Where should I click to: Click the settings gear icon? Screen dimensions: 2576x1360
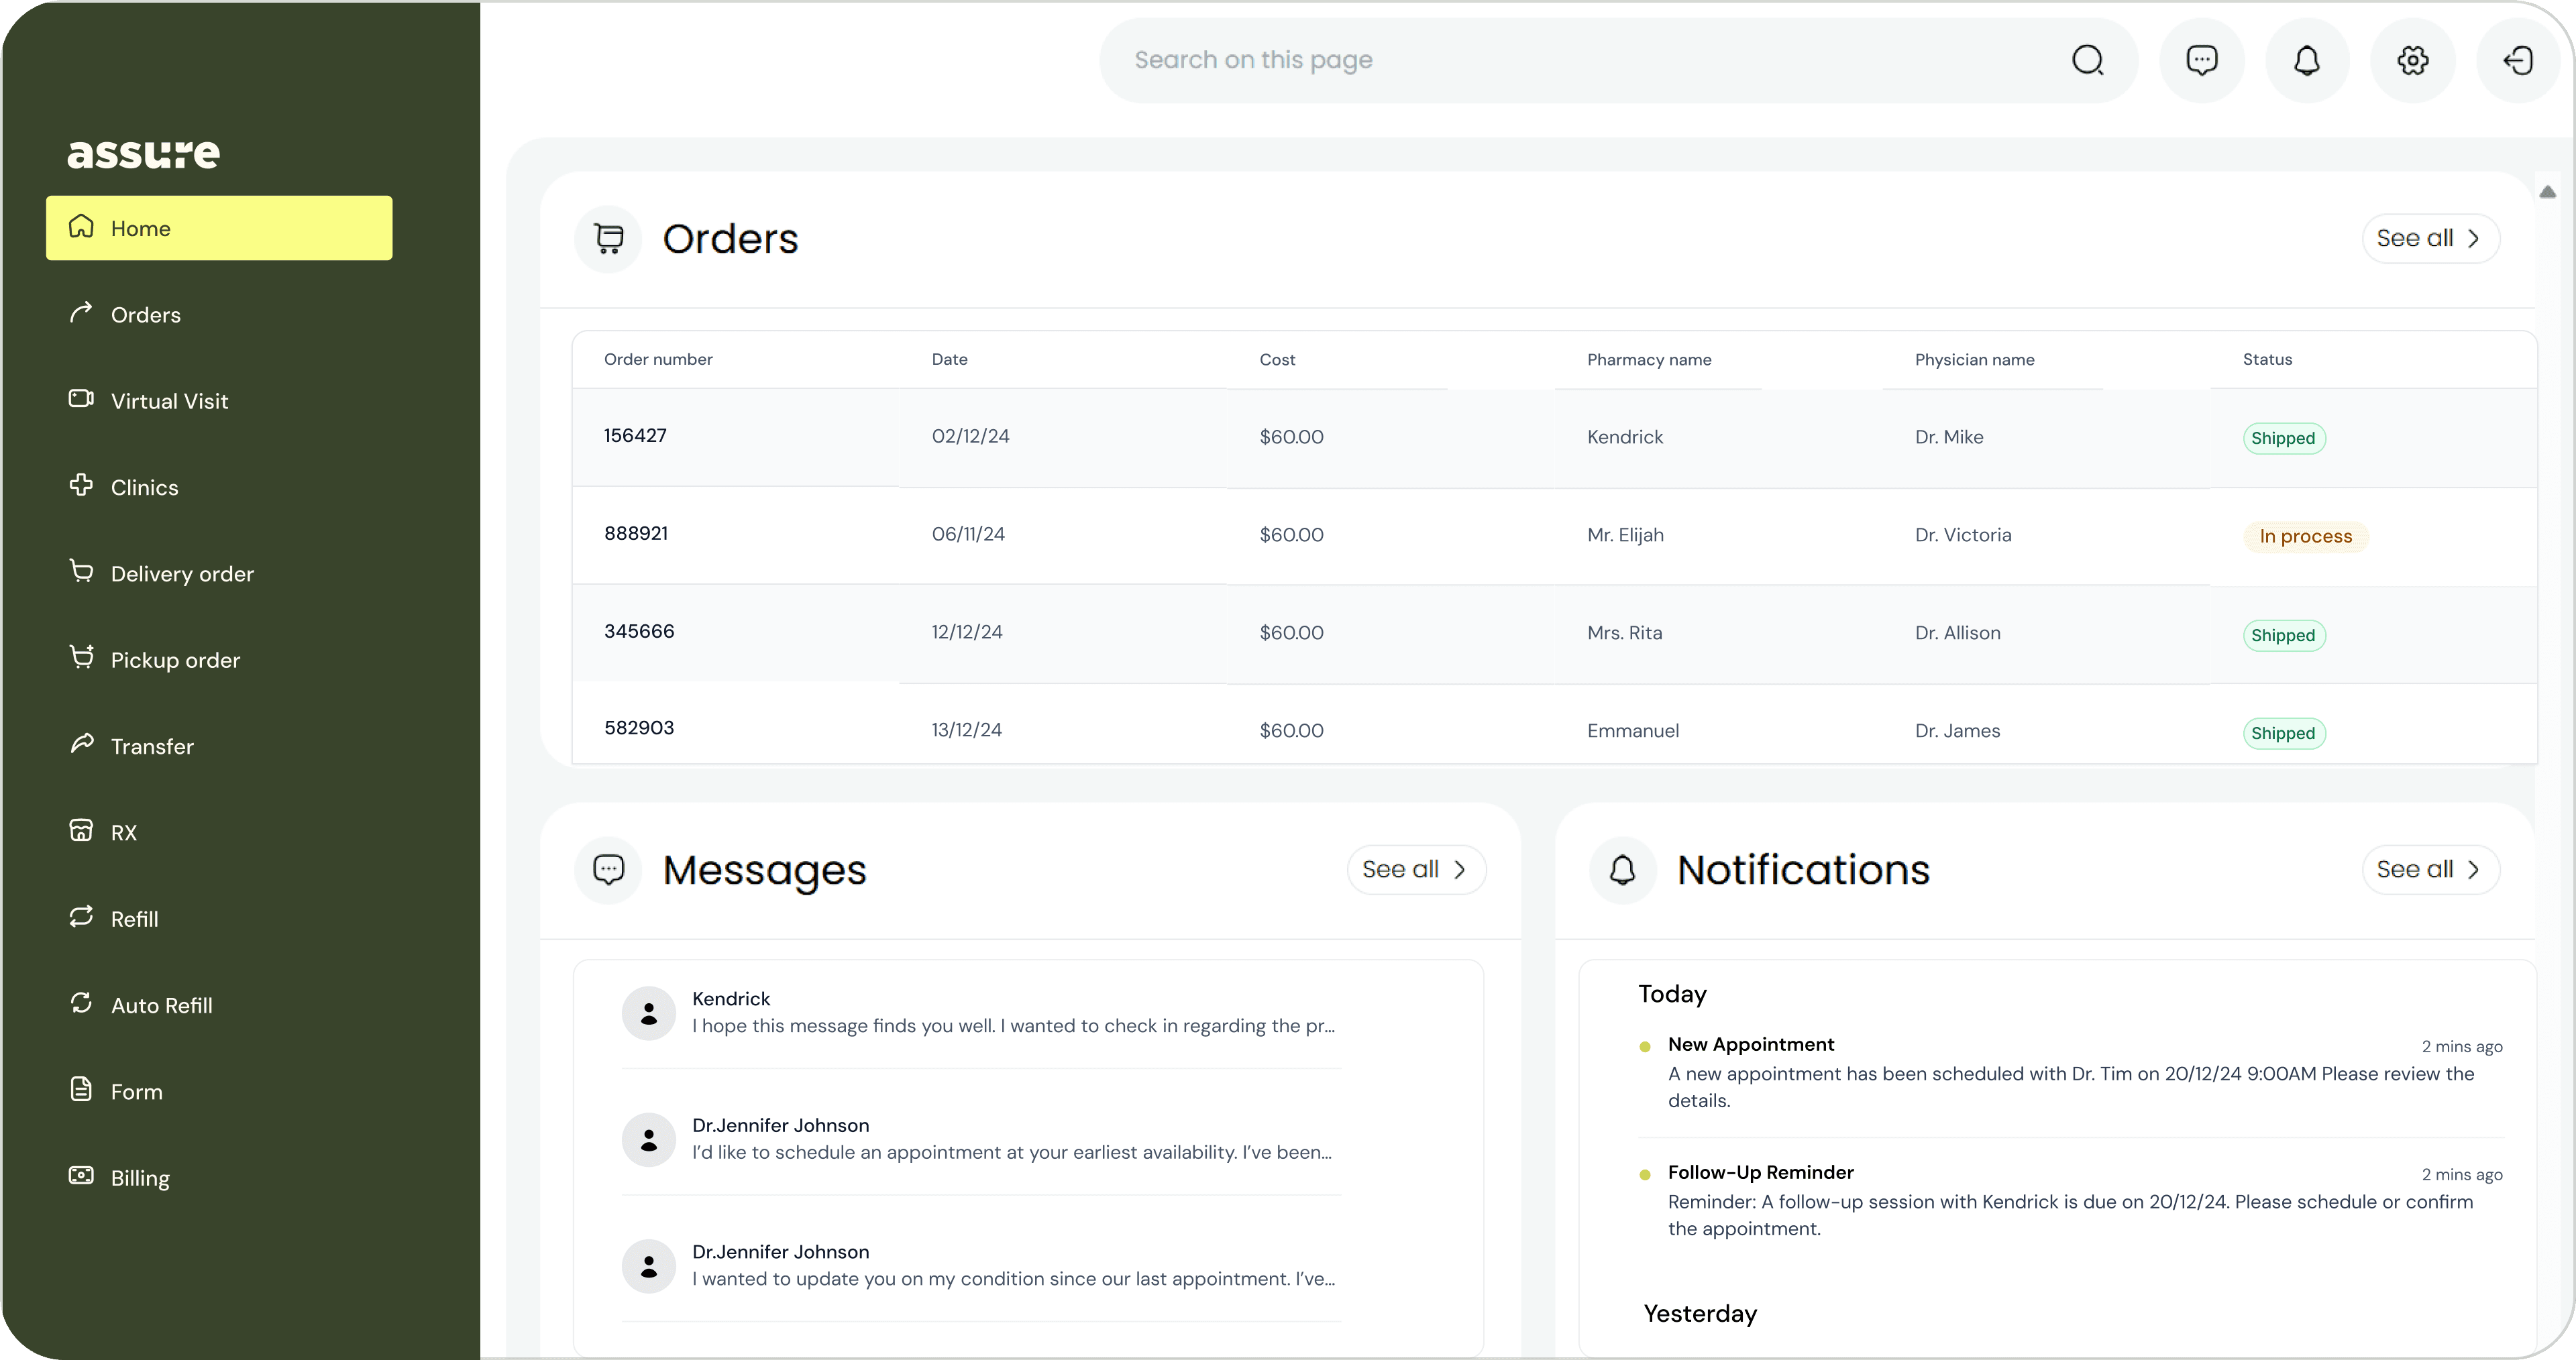(2412, 60)
